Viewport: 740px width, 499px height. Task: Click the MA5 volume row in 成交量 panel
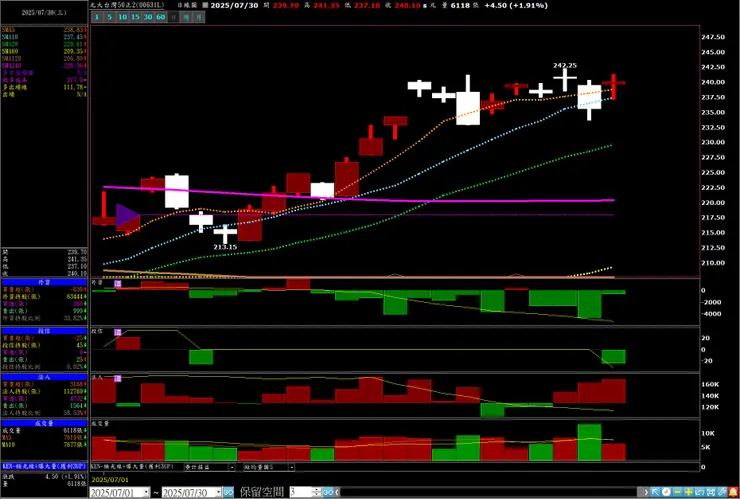[44, 438]
